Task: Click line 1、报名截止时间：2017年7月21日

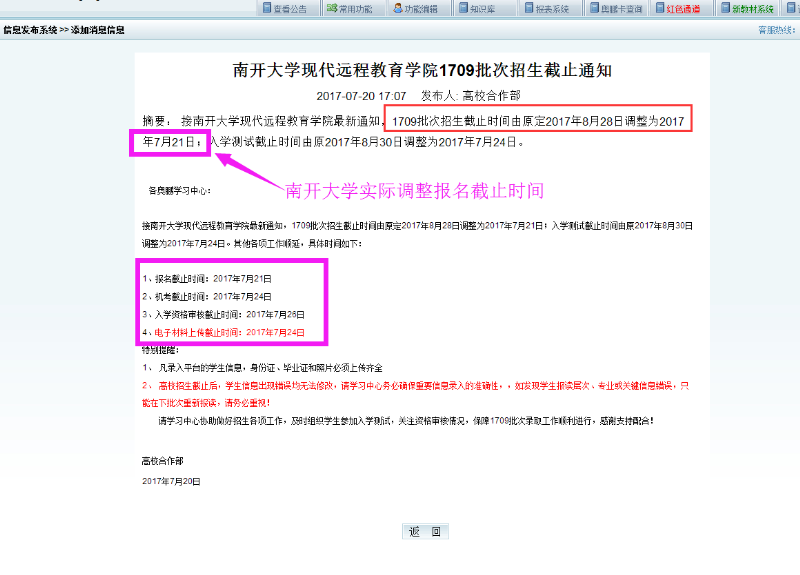Action: pyautogui.click(x=207, y=279)
